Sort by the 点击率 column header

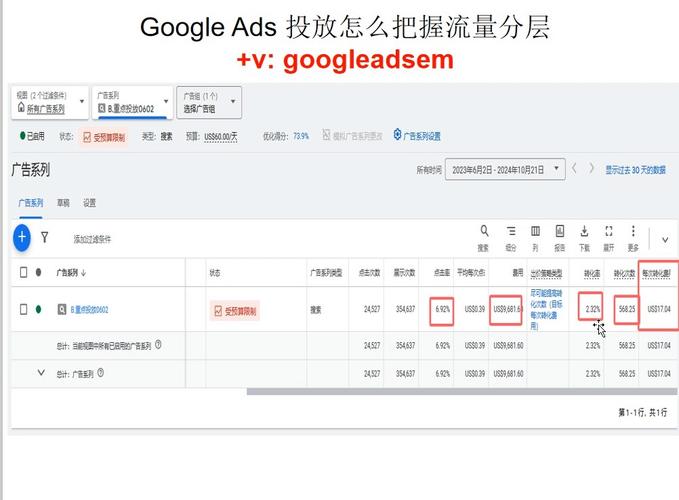[442, 273]
